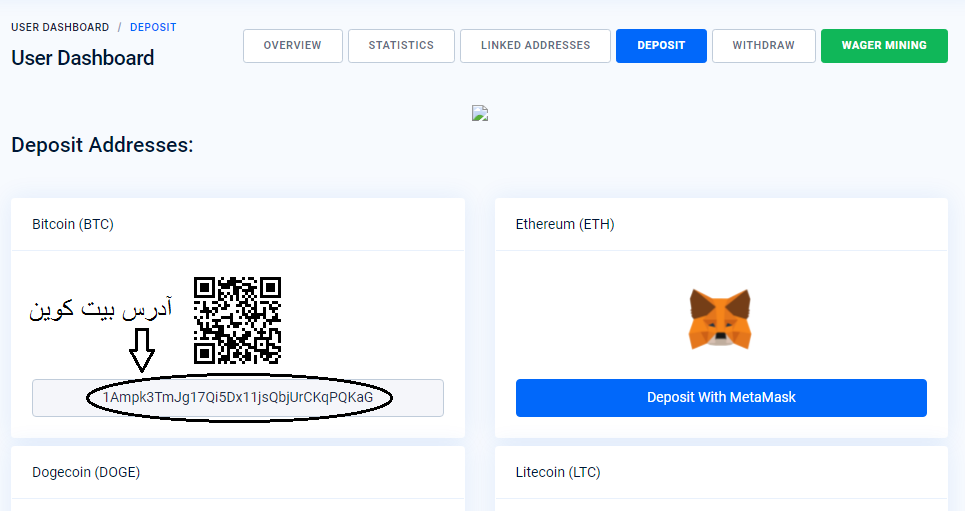The height and width of the screenshot is (511, 965).
Task: Click the Deposit With MetaMask button
Action: coord(721,398)
